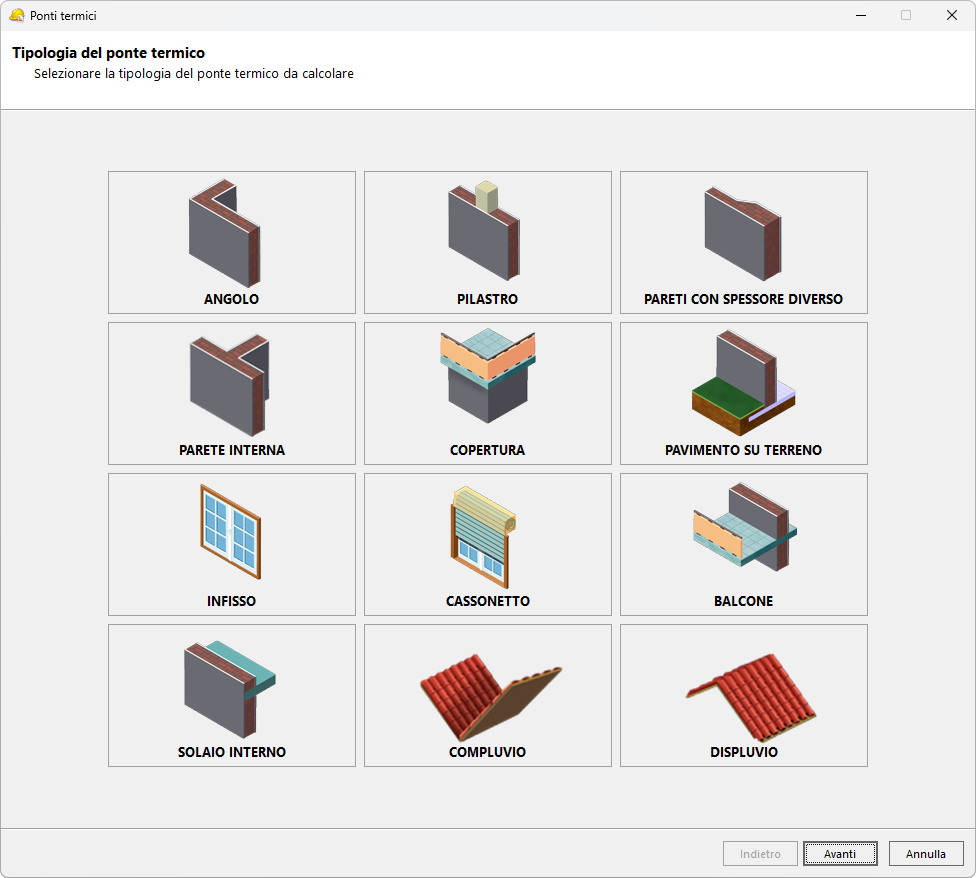
Task: Click the greyed-out Indietro button
Action: tap(760, 854)
